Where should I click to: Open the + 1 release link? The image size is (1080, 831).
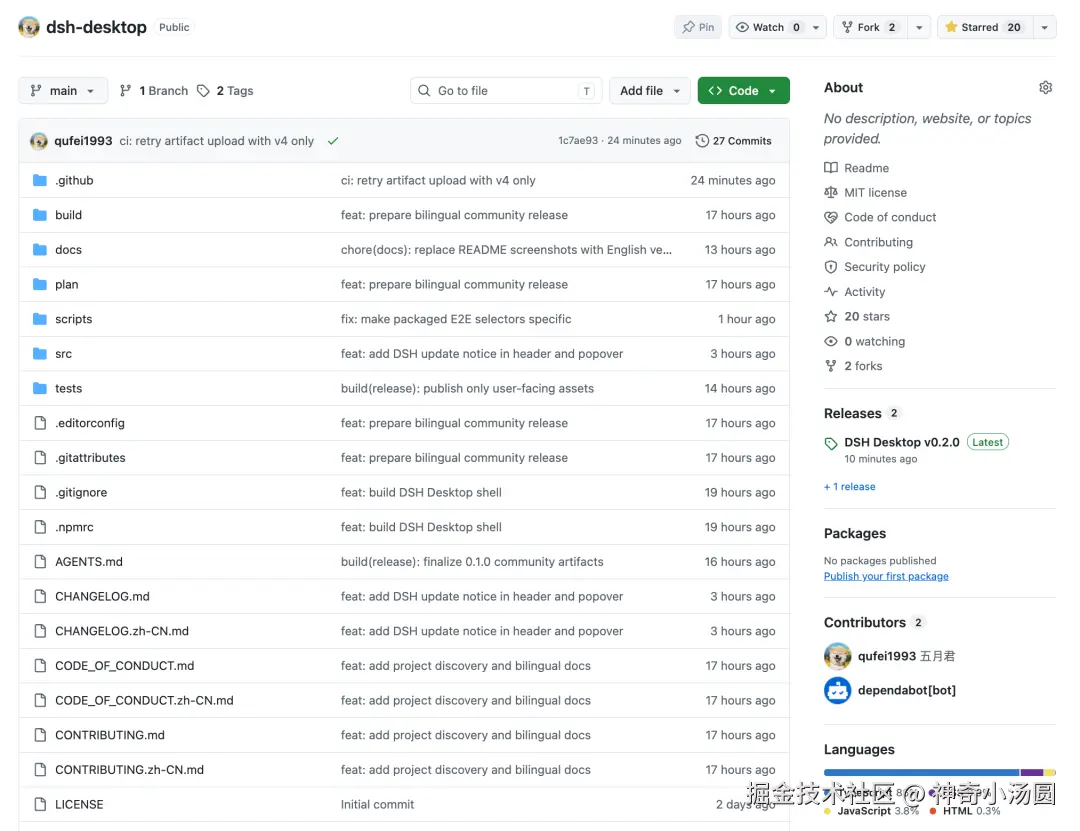(849, 486)
